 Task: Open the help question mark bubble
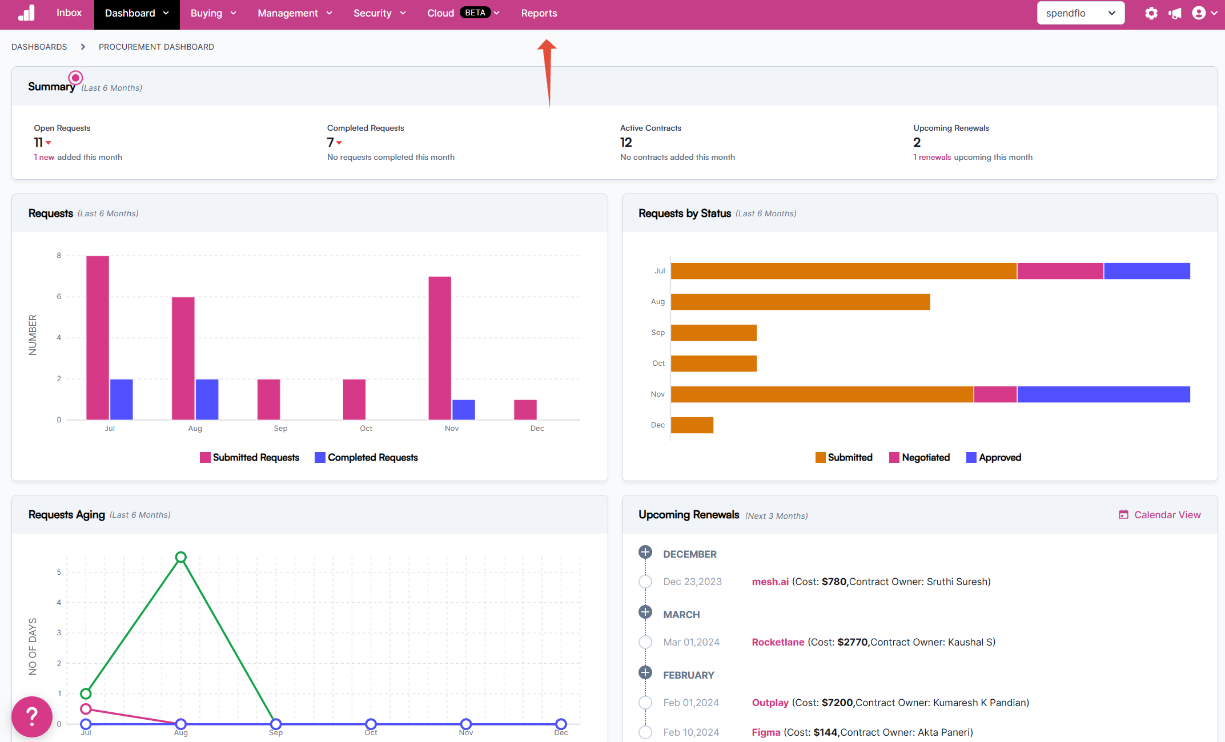(32, 716)
